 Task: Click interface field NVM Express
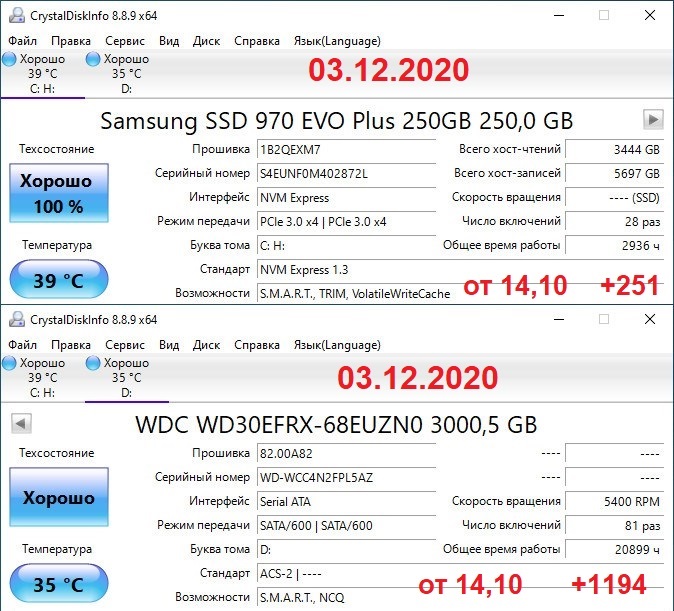click(346, 198)
